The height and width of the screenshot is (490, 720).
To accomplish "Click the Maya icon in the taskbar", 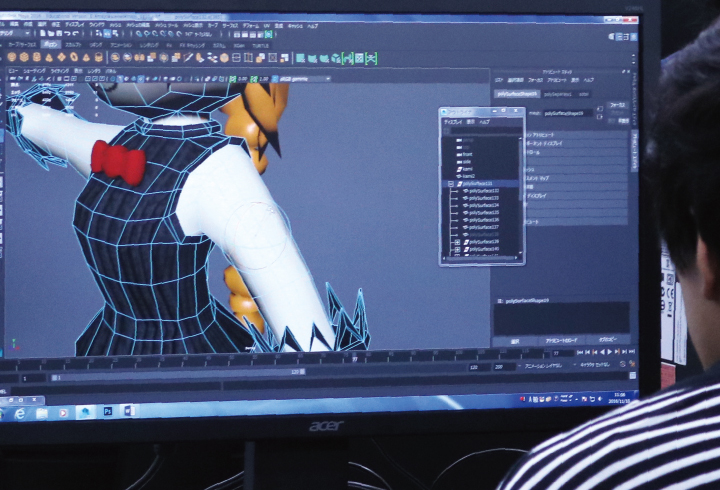I will coord(85,412).
